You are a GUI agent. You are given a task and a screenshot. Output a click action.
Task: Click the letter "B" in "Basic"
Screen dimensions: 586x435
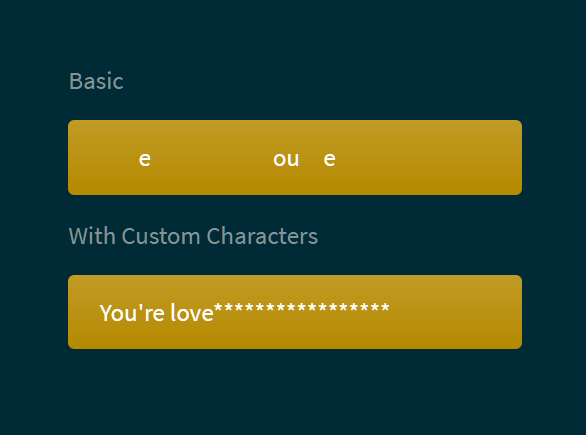coord(75,81)
